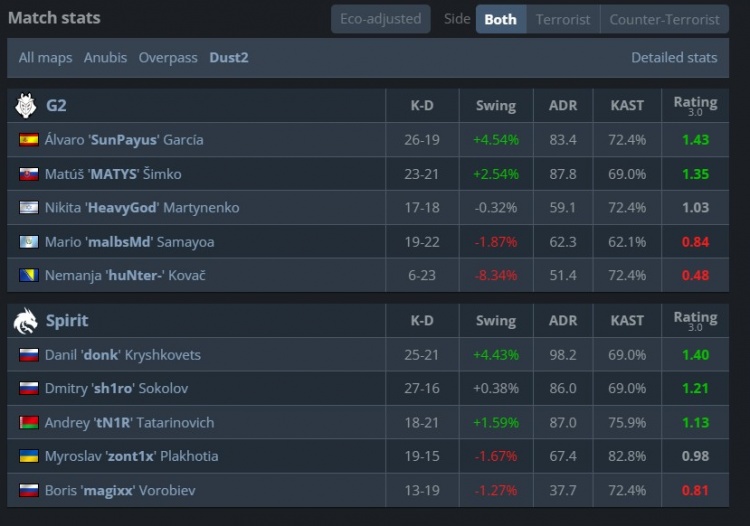Click the Guatemalan flag beside malbsMd
The image size is (750, 526).
[28, 242]
